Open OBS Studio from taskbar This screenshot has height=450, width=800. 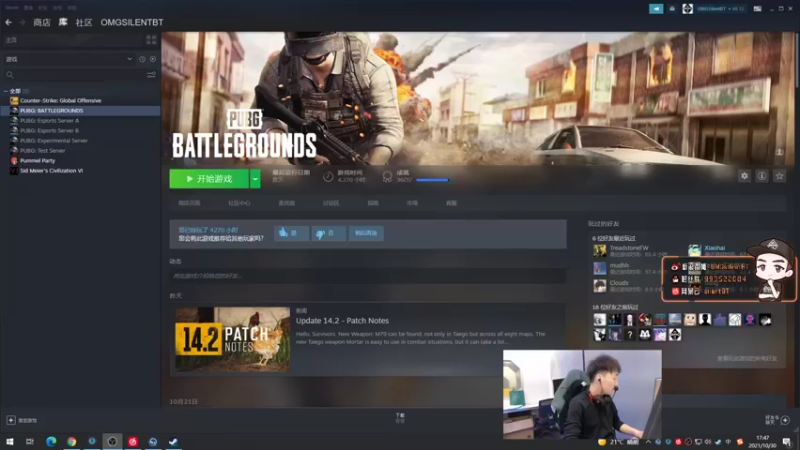112,441
